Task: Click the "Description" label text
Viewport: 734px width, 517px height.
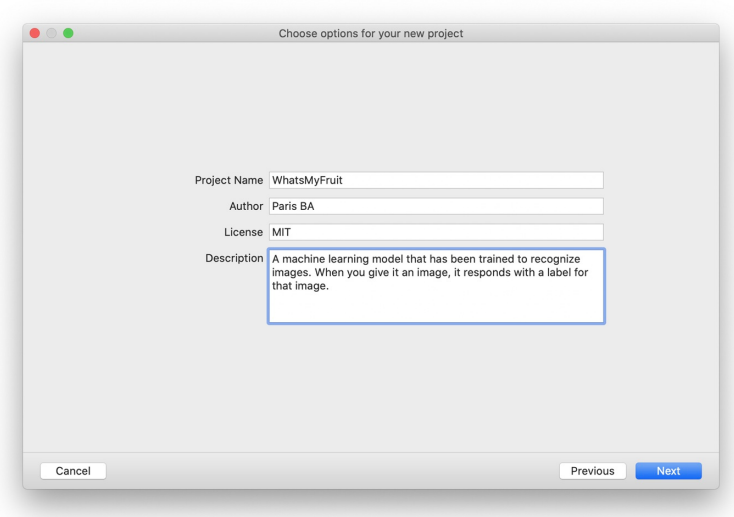Action: tap(232, 258)
